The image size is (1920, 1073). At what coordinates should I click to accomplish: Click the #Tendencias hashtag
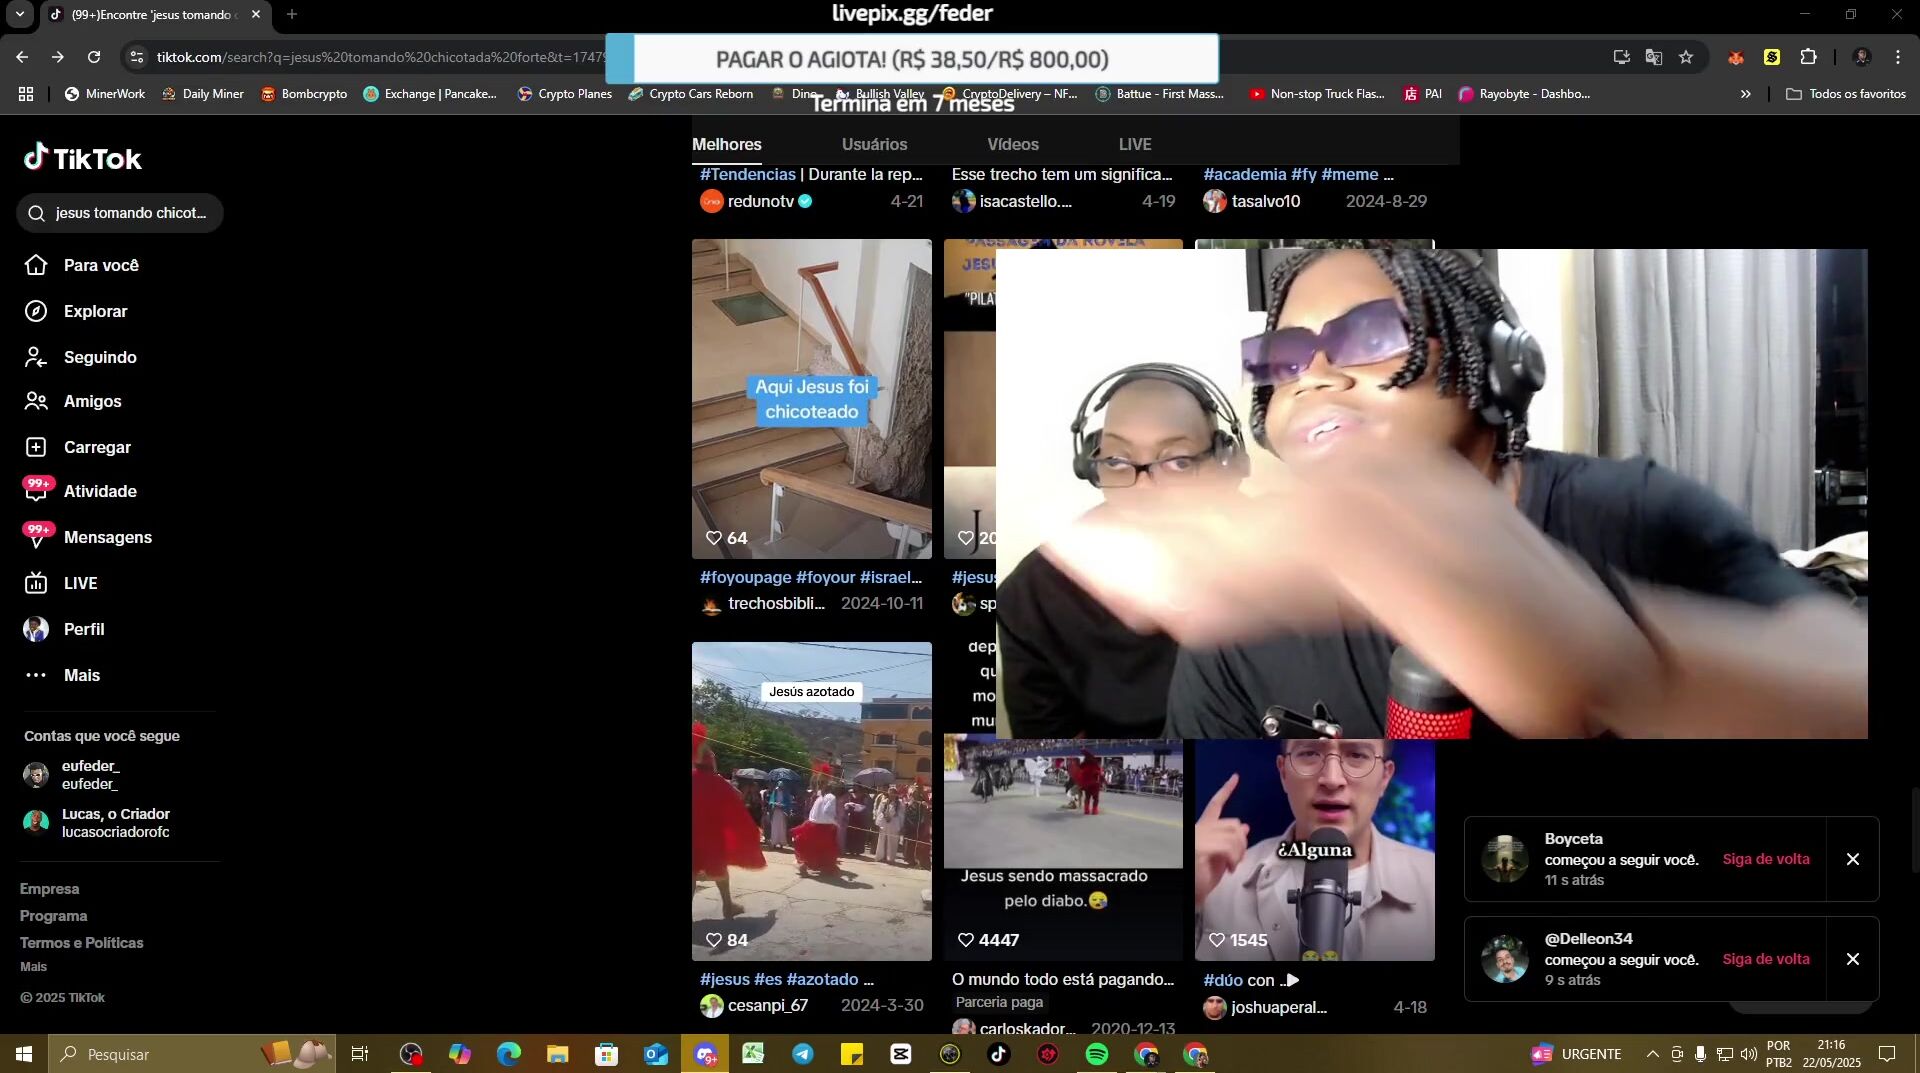pyautogui.click(x=747, y=174)
